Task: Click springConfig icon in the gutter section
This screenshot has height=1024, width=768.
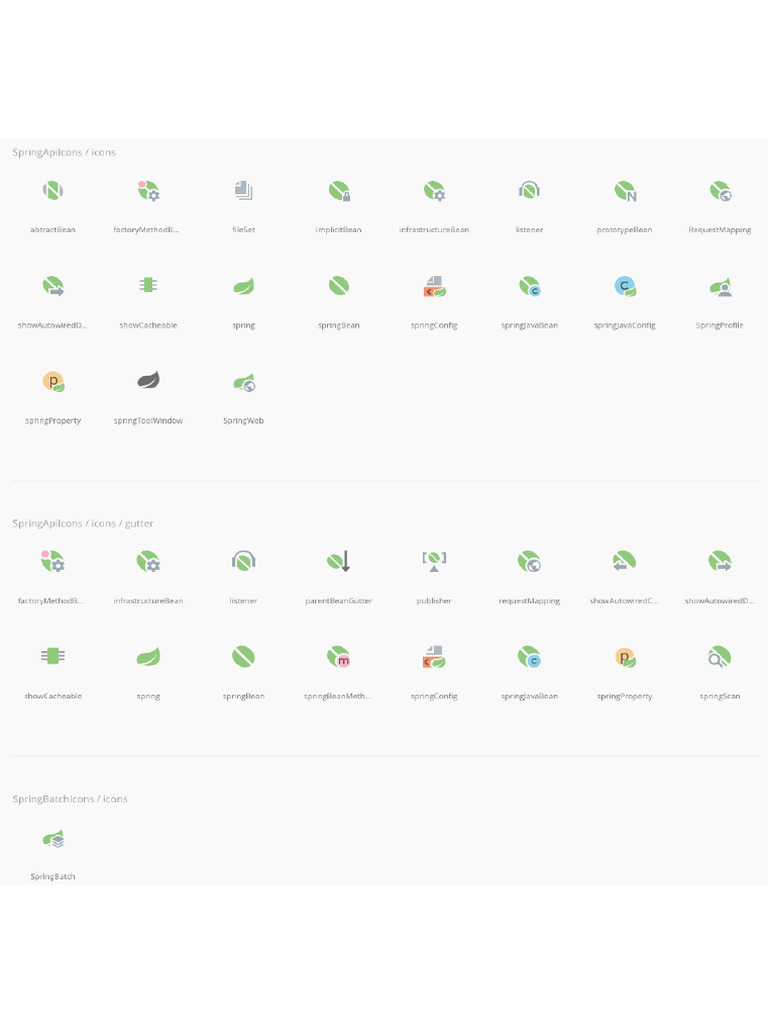Action: [x=434, y=657]
